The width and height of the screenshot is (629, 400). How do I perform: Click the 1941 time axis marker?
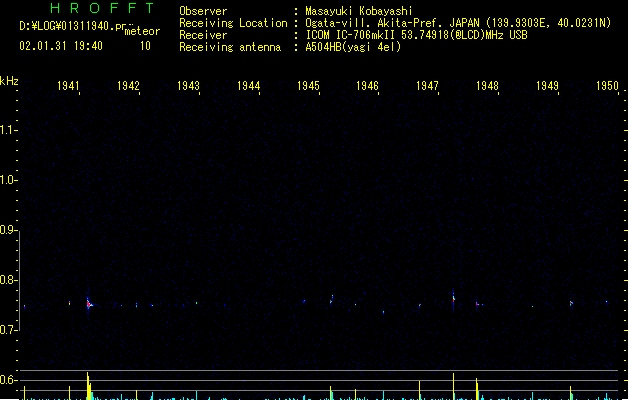[x=68, y=86]
